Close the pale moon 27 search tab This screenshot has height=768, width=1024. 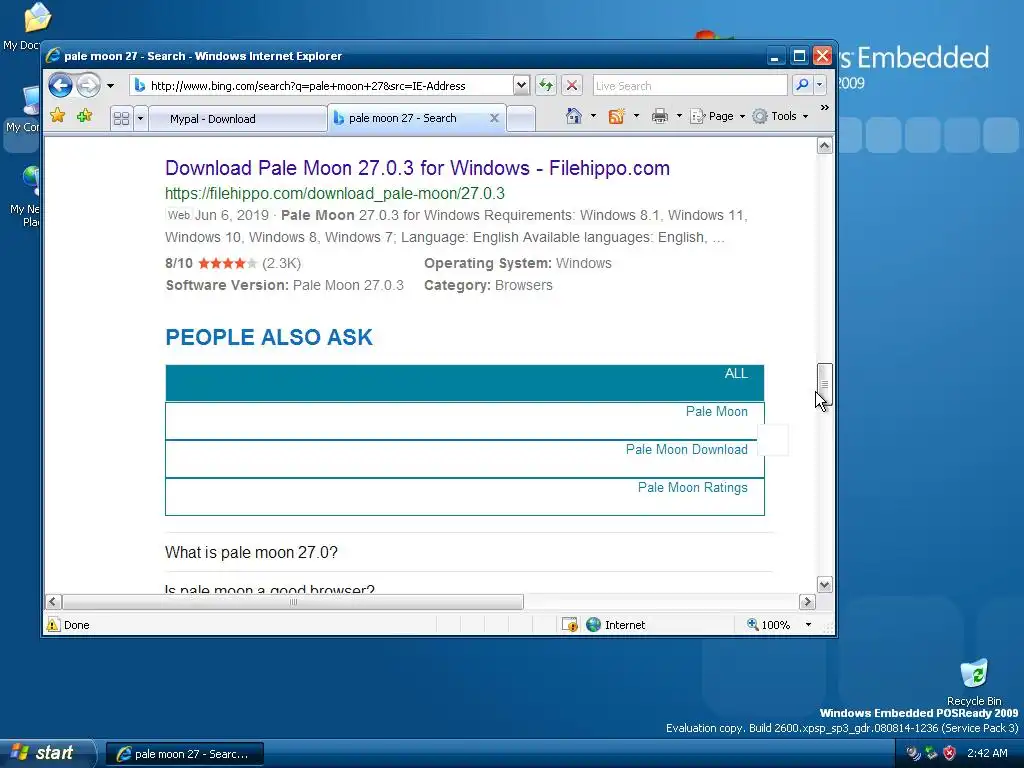pyautogui.click(x=494, y=118)
